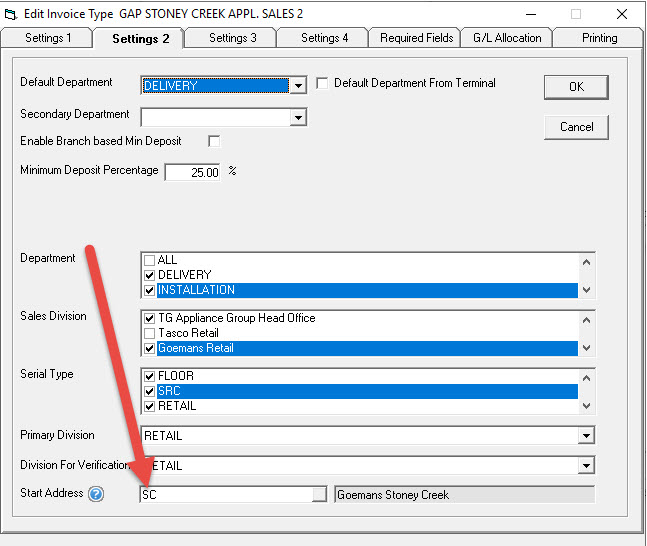The height and width of the screenshot is (546, 647).
Task: Open the Printing tab
Action: [x=599, y=38]
